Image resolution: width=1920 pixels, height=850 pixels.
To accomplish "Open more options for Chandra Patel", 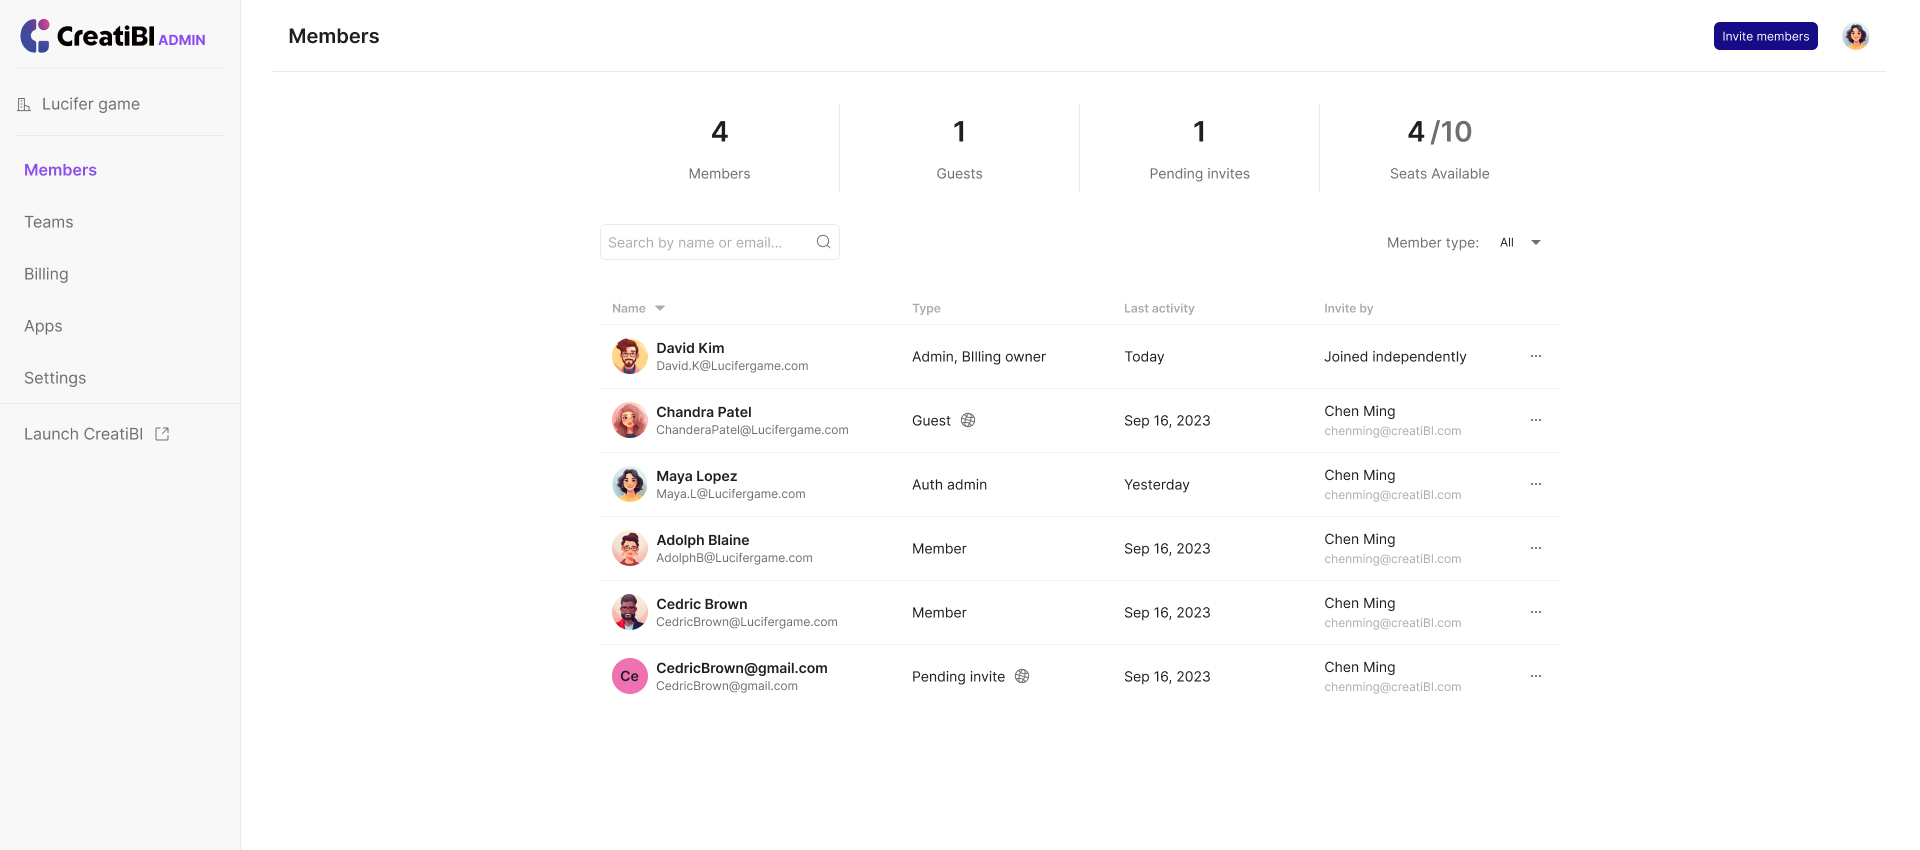I will coord(1535,420).
